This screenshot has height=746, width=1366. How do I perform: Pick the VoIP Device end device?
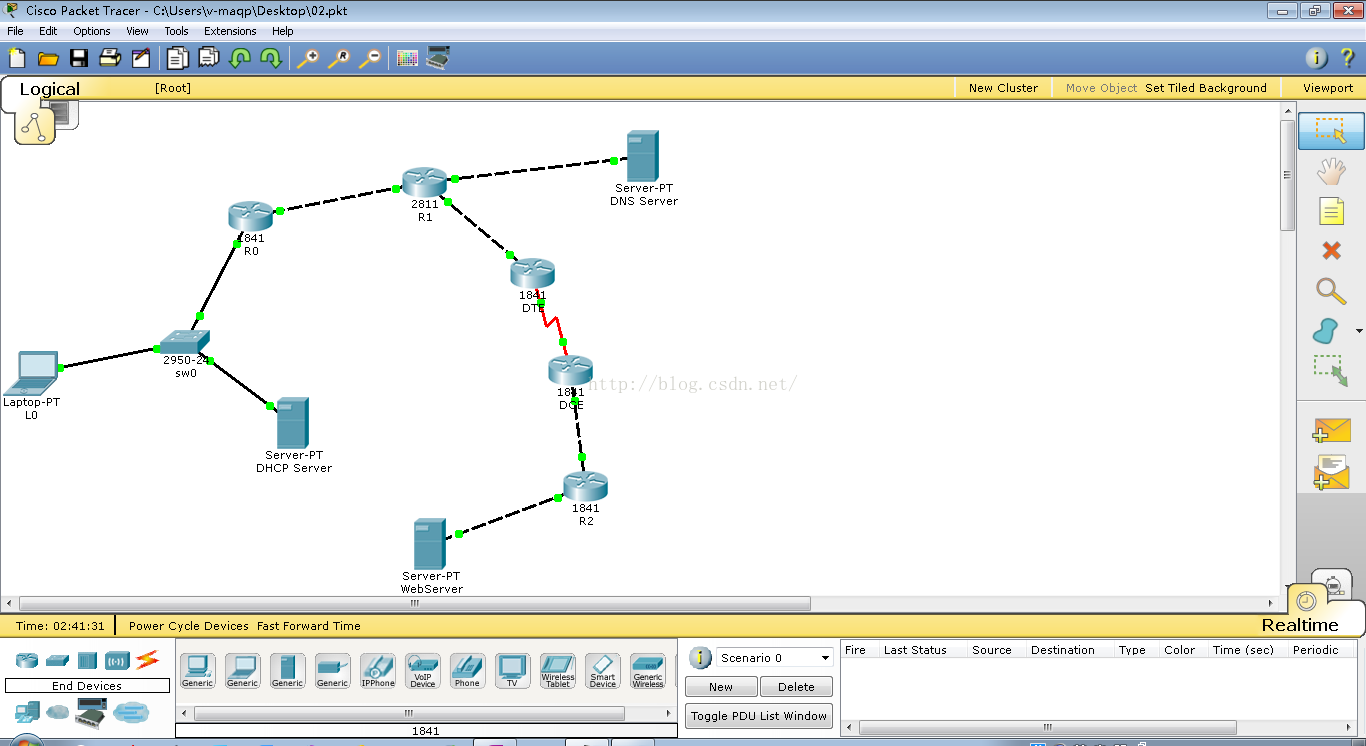(423, 671)
